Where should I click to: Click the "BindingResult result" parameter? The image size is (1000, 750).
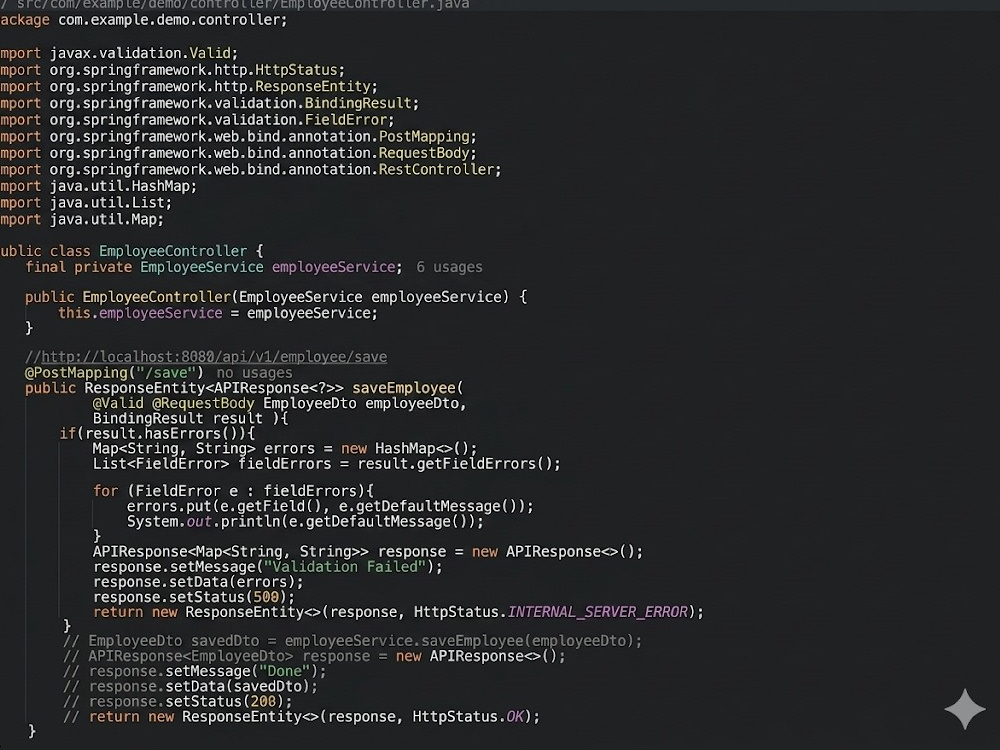(x=178, y=418)
